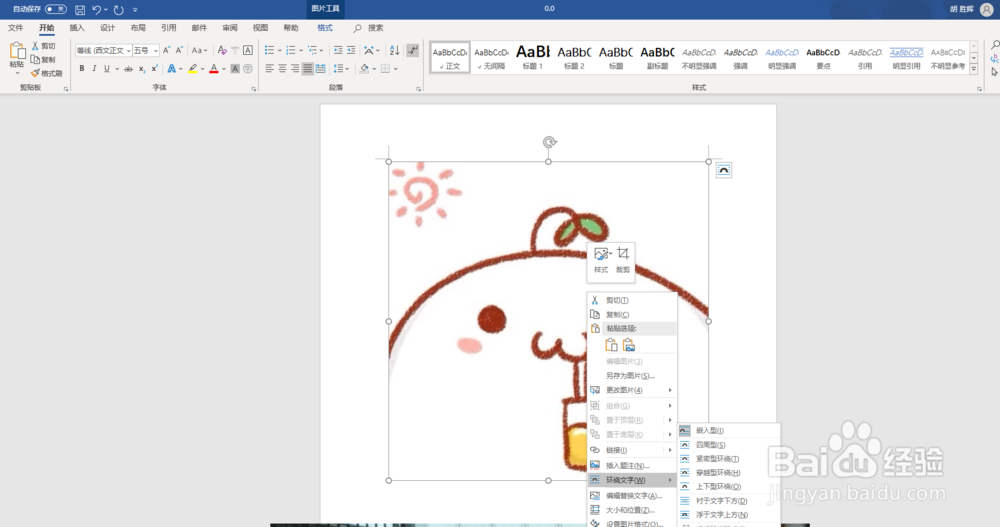Click the 裁剪 crop mini-toolbar icon
The image size is (1000, 527).
point(623,260)
